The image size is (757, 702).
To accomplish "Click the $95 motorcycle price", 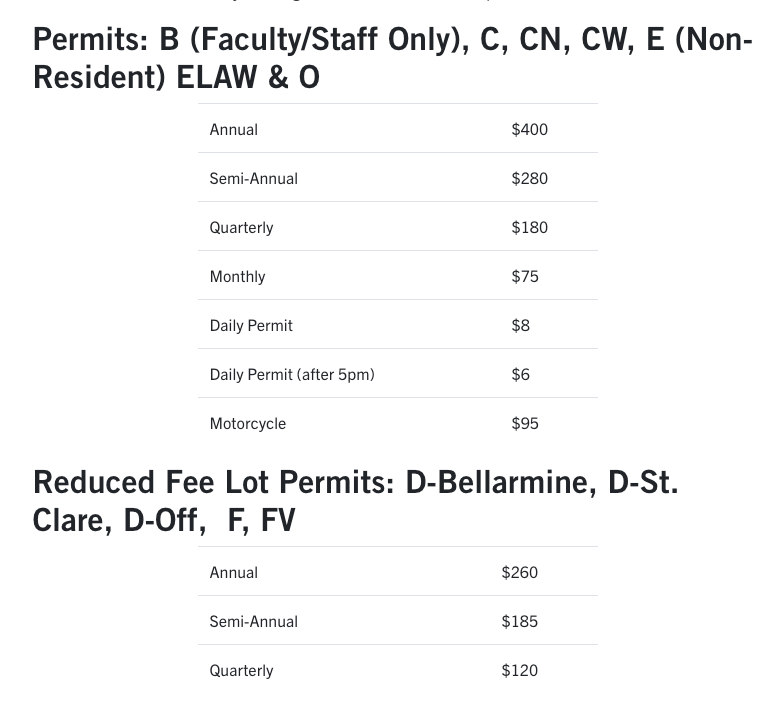I will pyautogui.click(x=524, y=423).
